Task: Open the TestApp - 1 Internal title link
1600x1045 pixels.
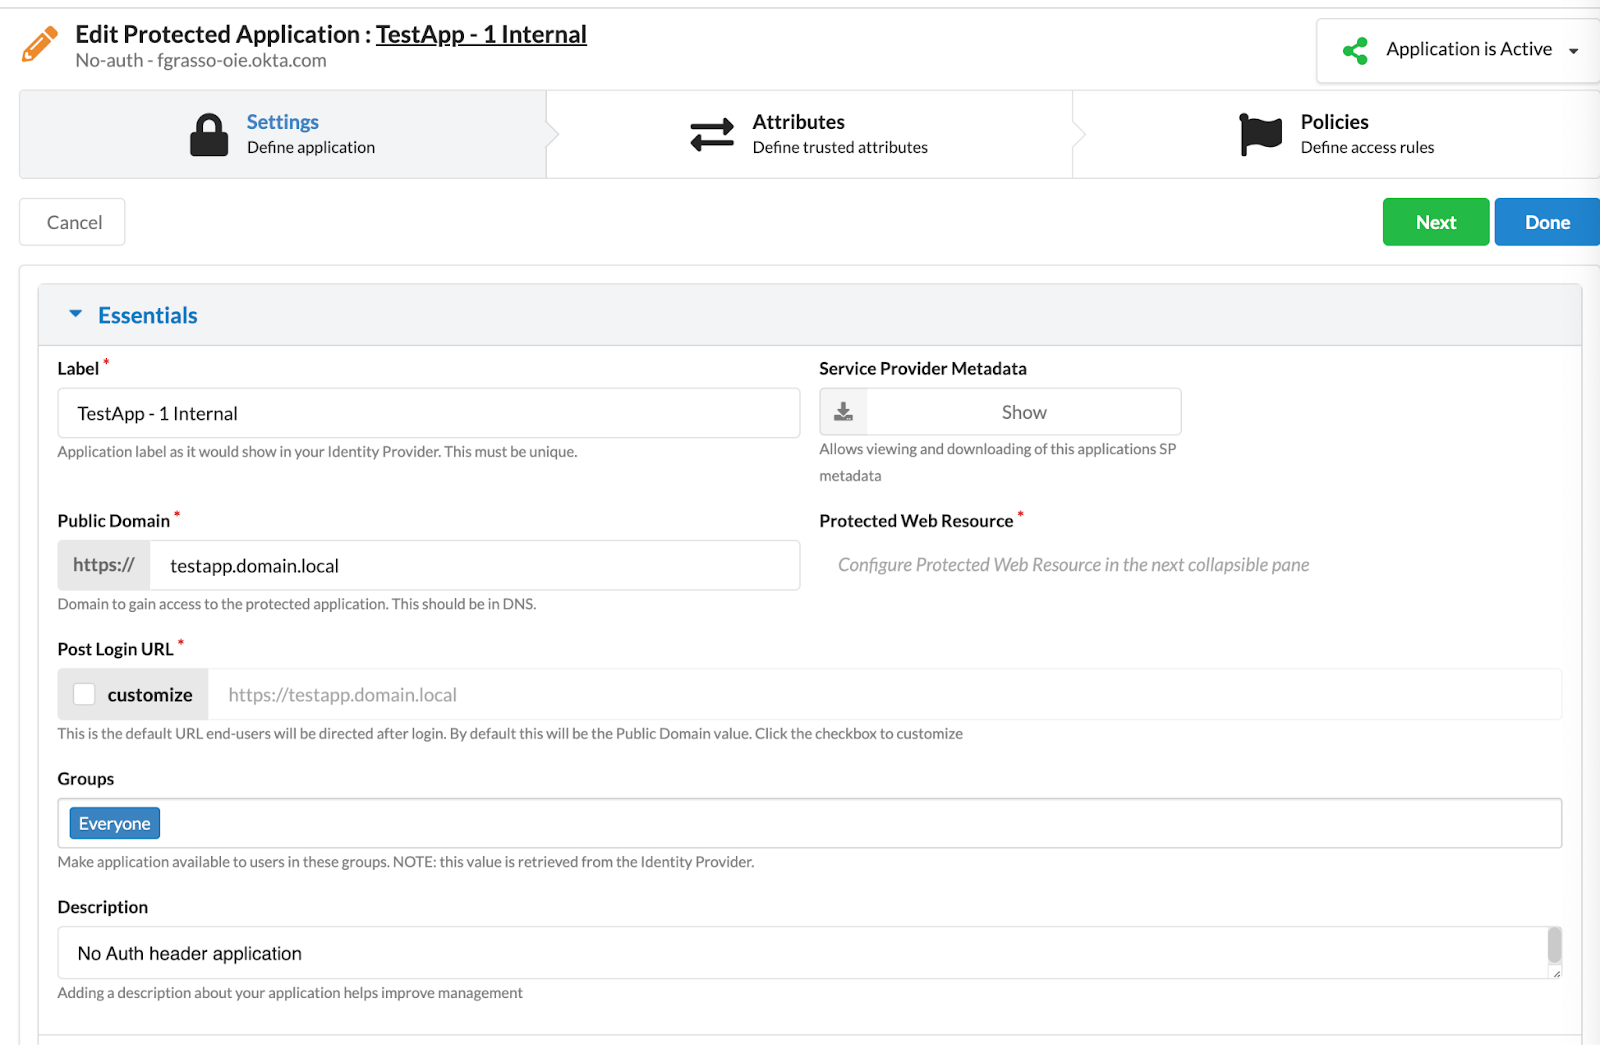Action: coord(481,34)
